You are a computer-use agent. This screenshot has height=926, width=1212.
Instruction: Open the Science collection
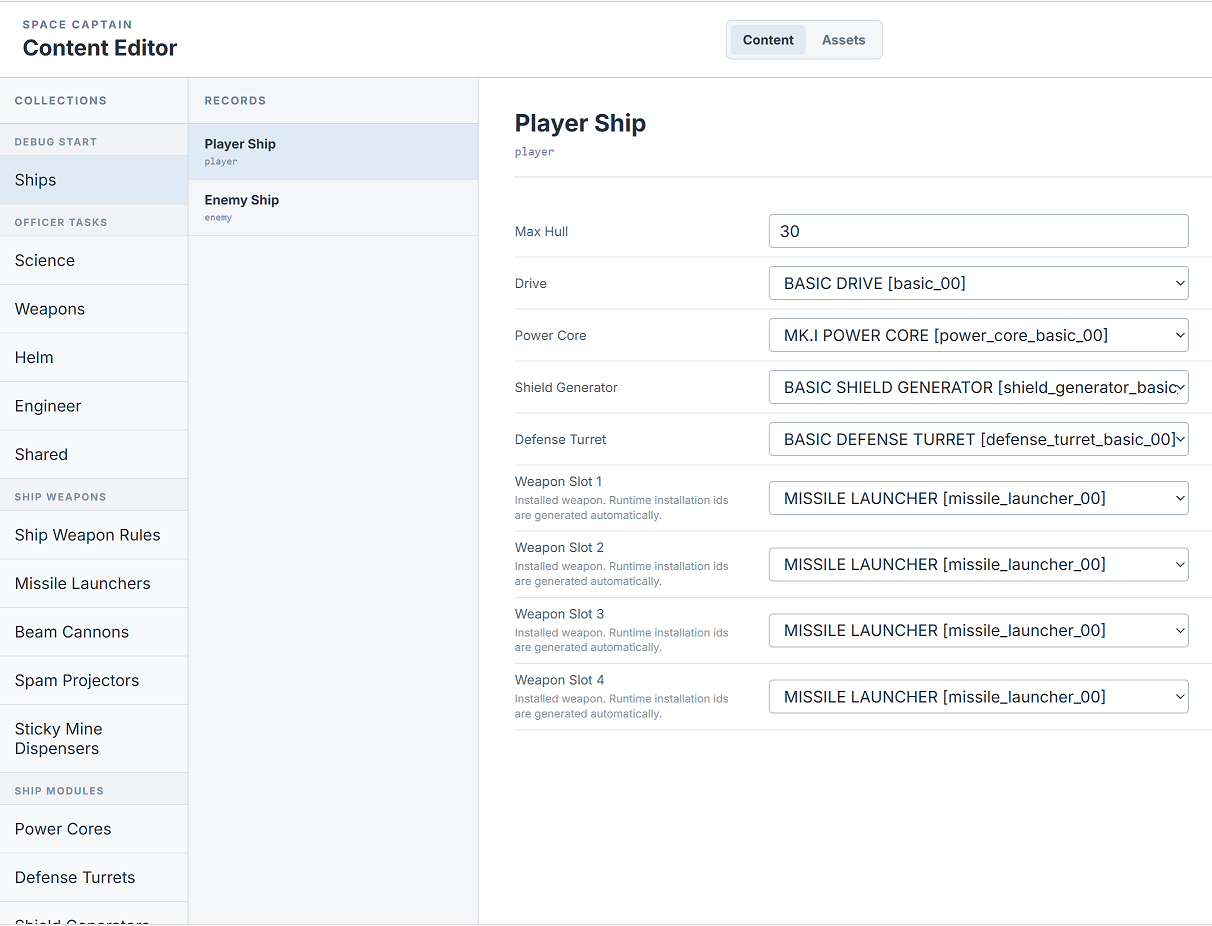(x=94, y=260)
